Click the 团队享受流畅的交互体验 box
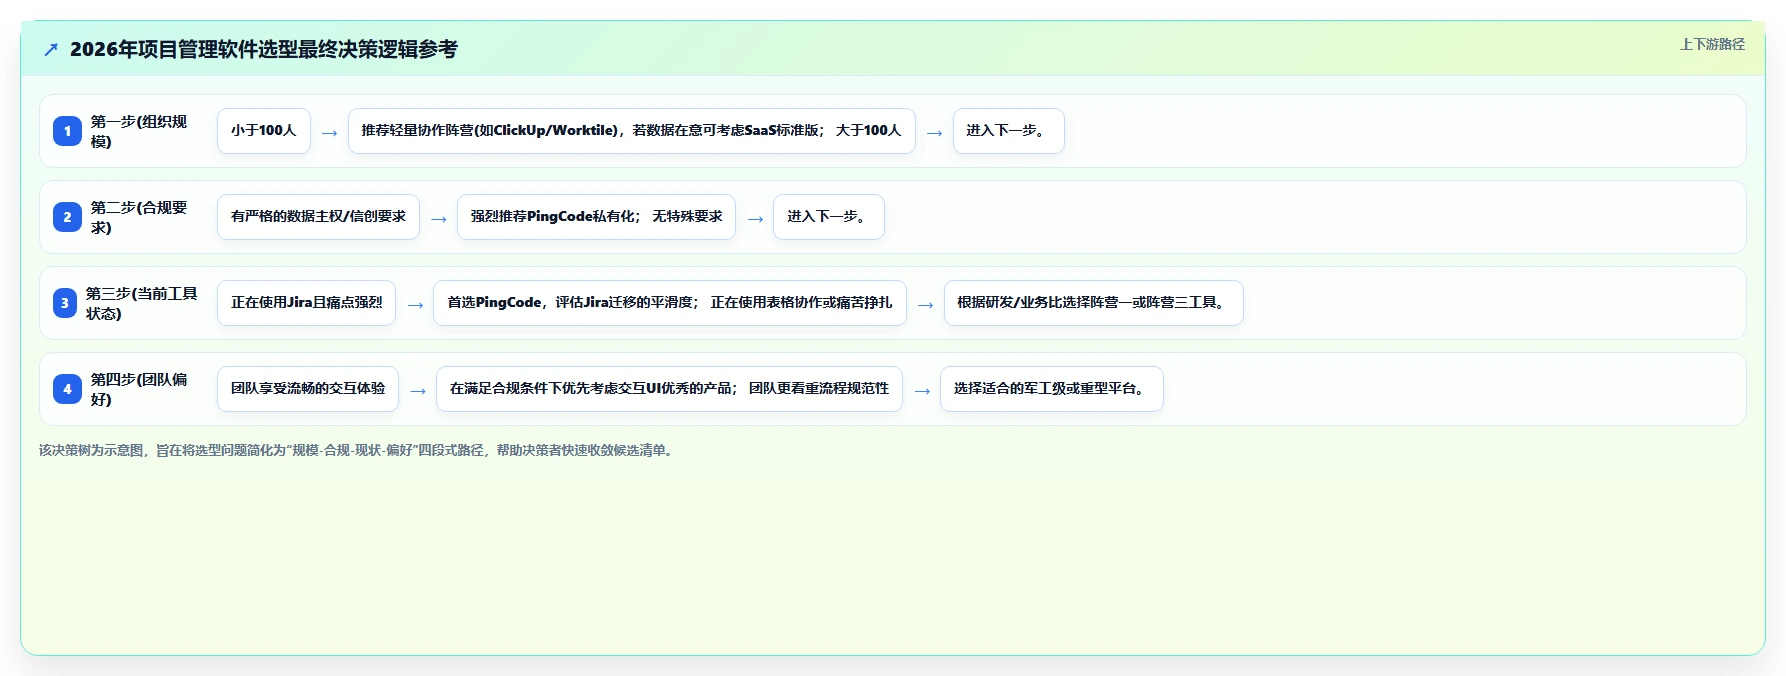 (308, 389)
